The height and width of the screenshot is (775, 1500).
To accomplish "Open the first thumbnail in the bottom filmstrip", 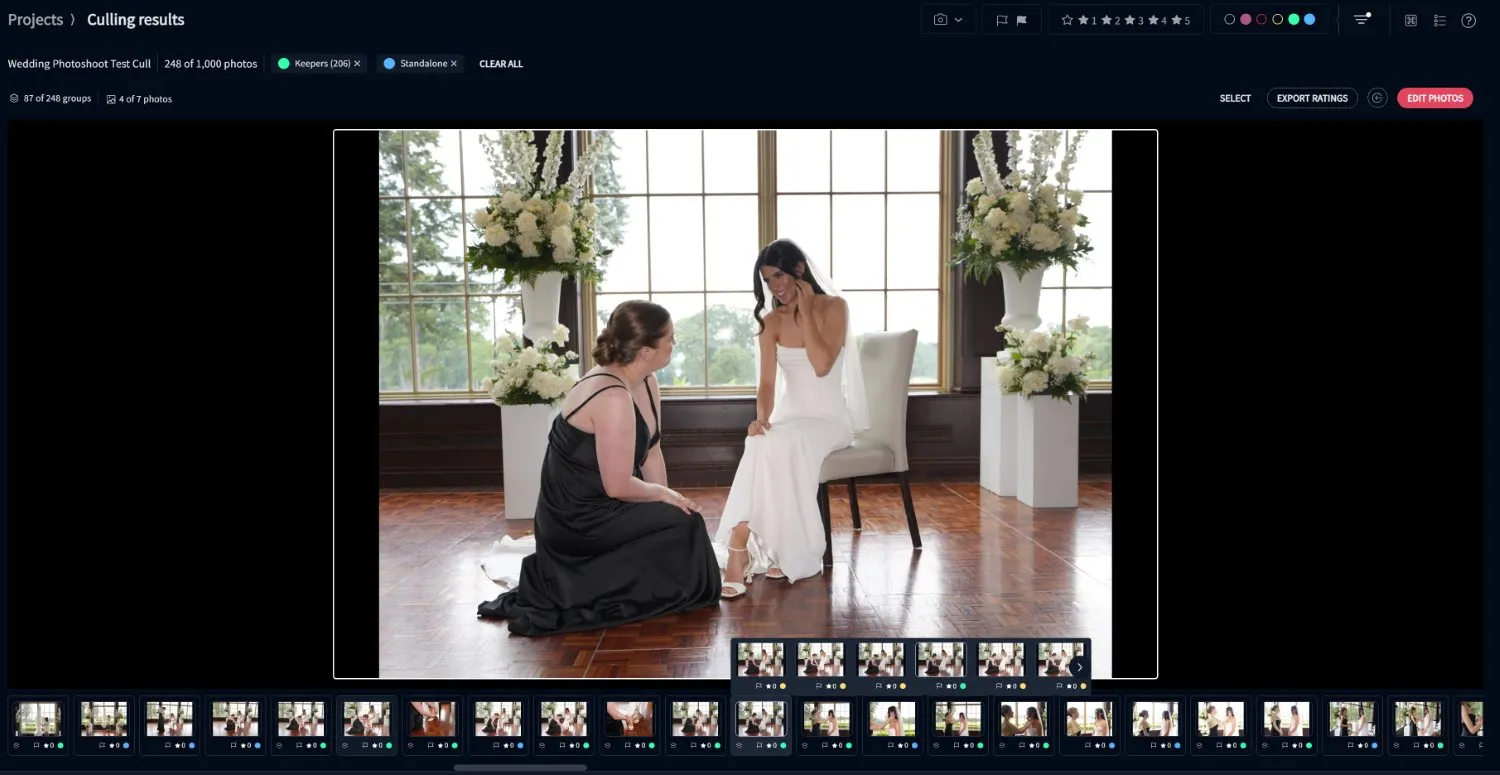I will coord(38,718).
